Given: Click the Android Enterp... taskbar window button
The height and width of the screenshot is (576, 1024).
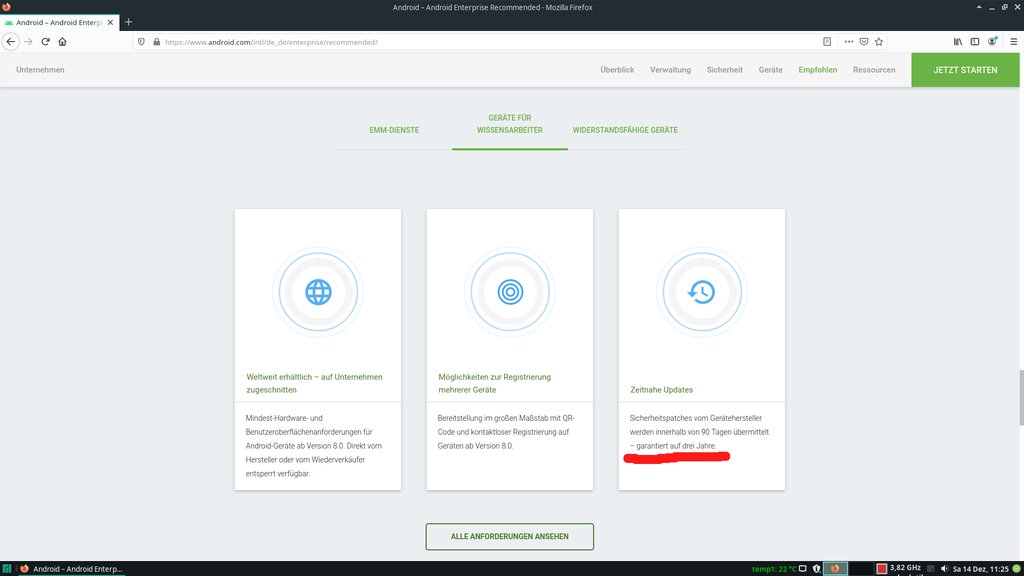Looking at the screenshot, I should tap(72, 569).
